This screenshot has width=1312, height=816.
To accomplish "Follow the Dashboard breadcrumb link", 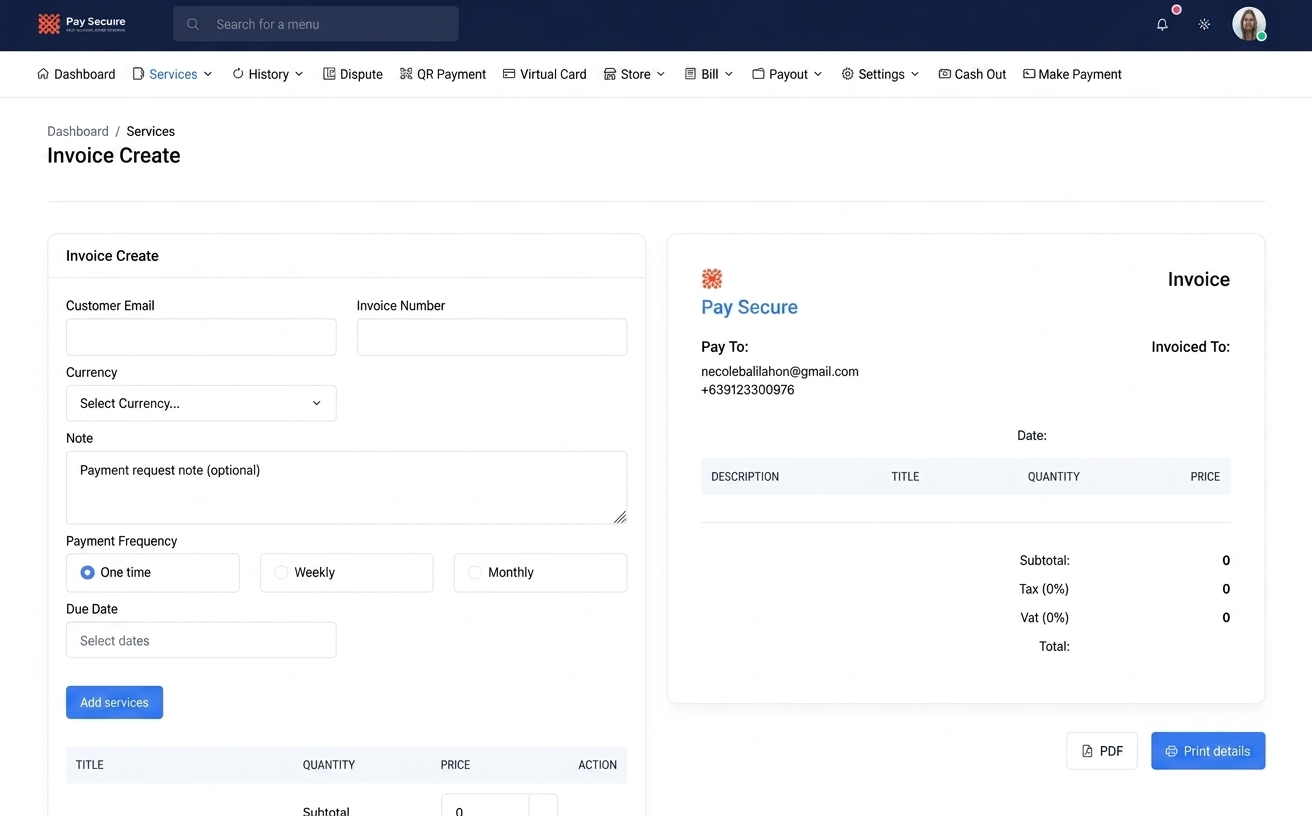I will point(78,131).
